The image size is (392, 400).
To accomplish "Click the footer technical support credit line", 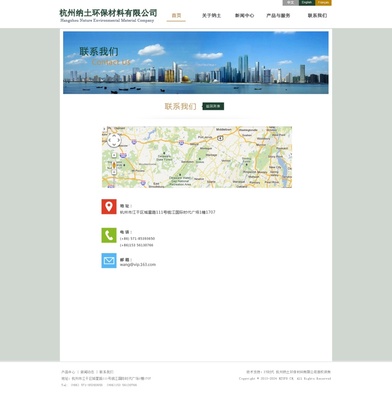I will click(289, 372).
